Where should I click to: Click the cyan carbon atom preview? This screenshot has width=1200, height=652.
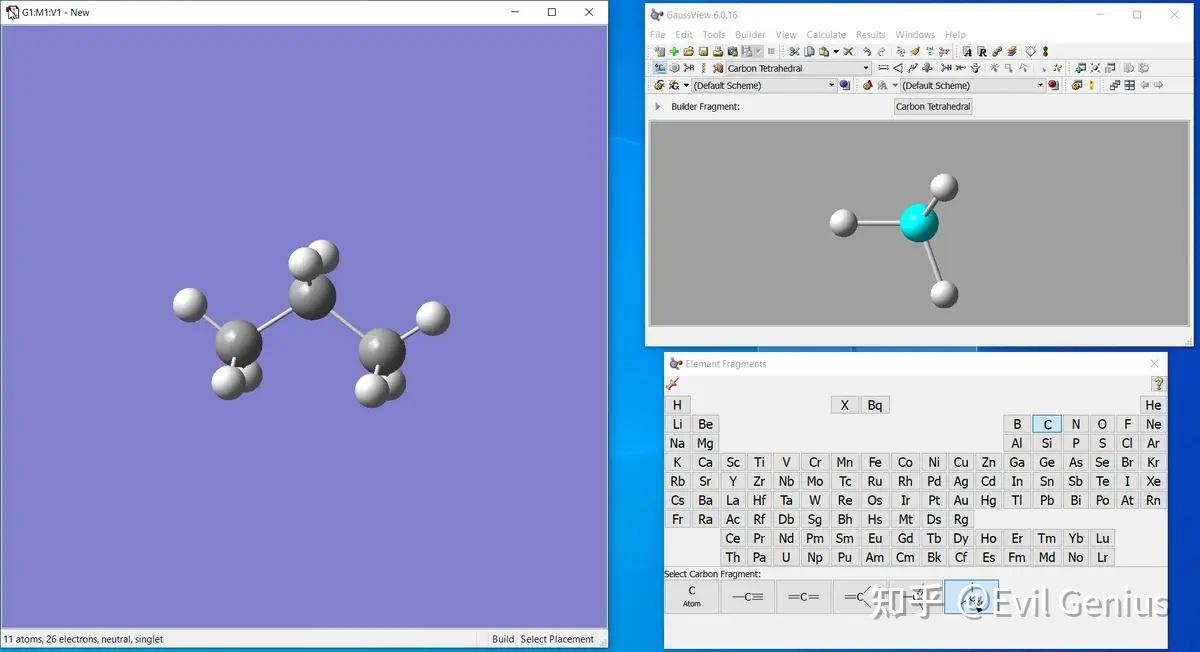919,223
